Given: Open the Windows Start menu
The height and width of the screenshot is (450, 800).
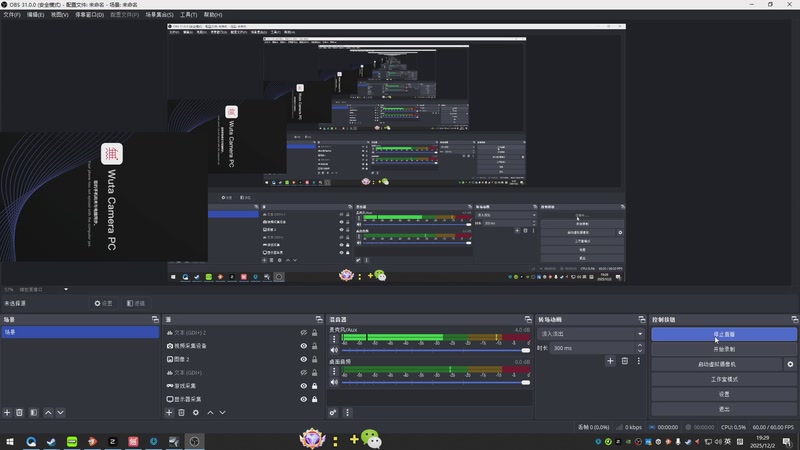Looking at the screenshot, I should [x=10, y=441].
